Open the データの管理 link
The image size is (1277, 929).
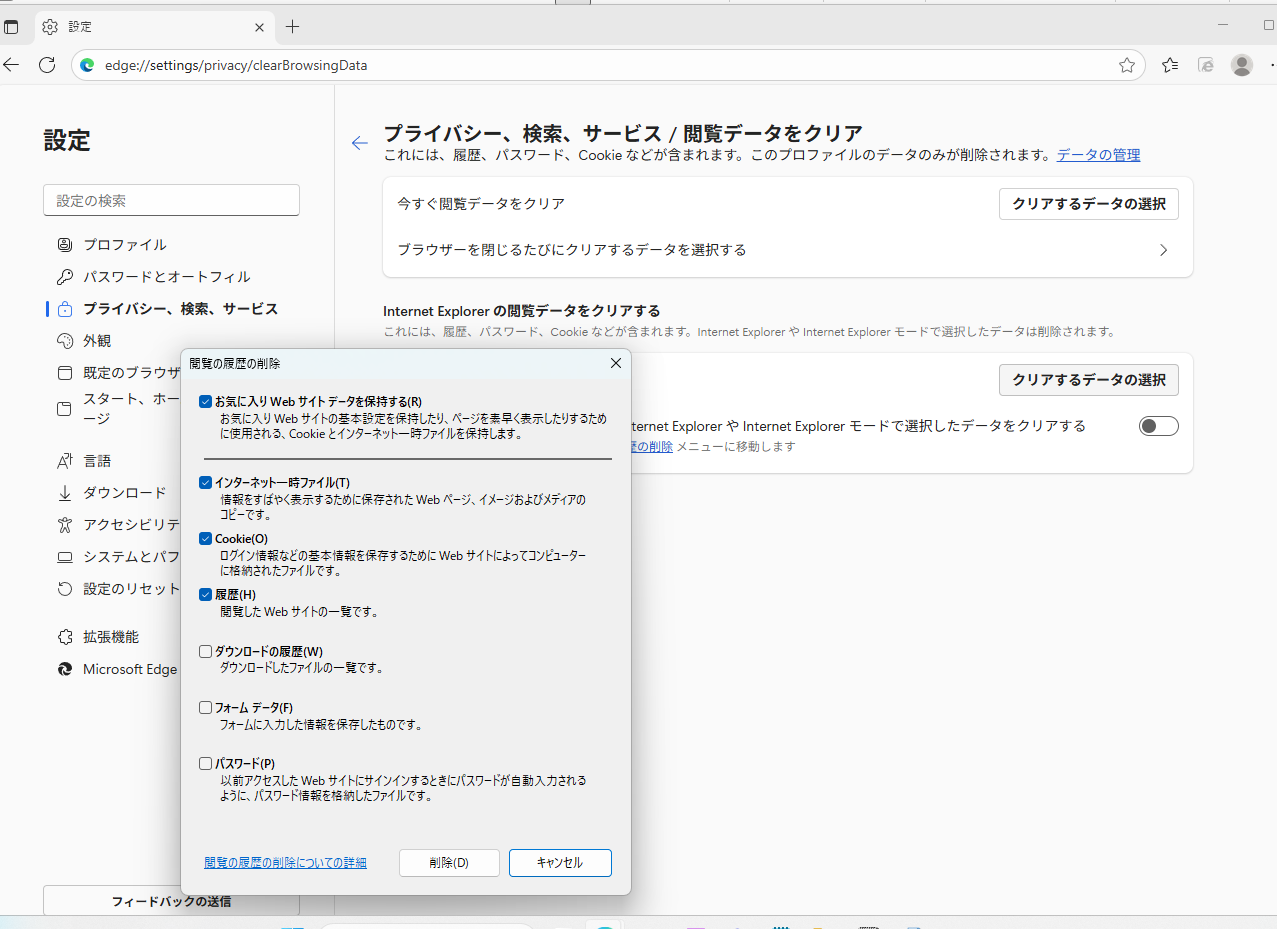[x=1098, y=155]
